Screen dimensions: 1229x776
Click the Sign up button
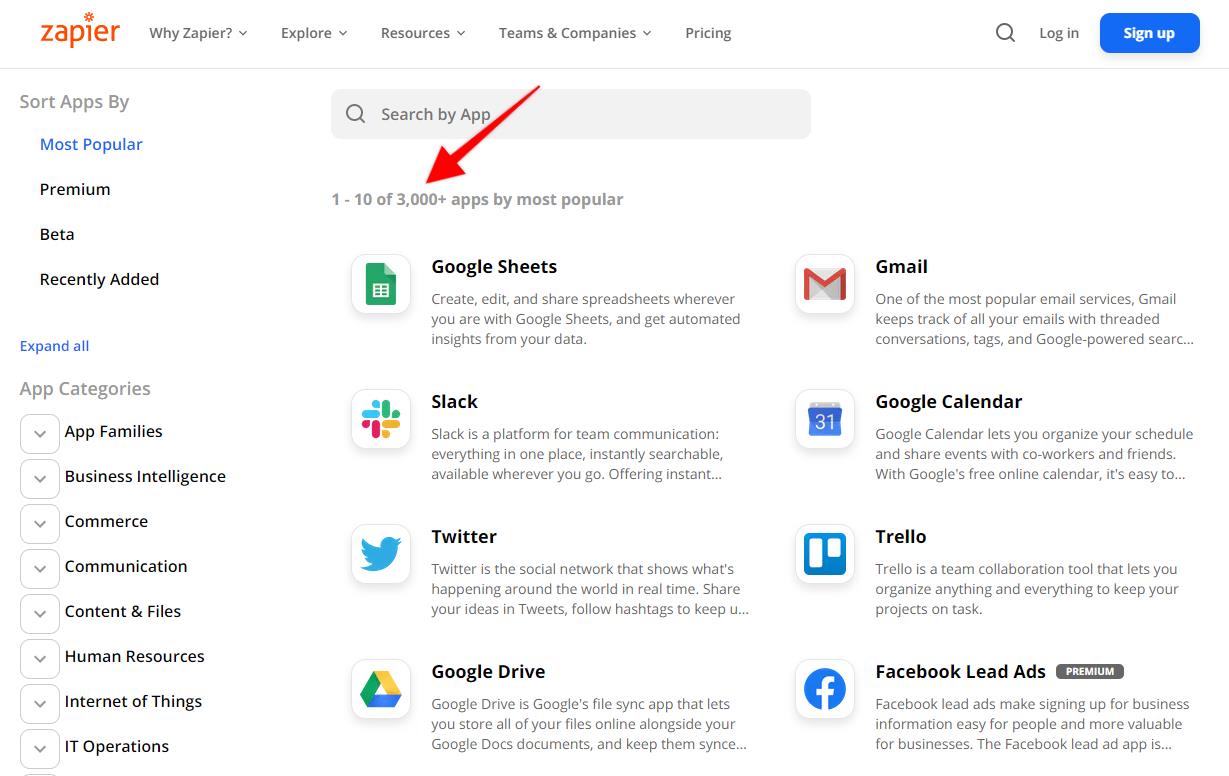coord(1149,33)
